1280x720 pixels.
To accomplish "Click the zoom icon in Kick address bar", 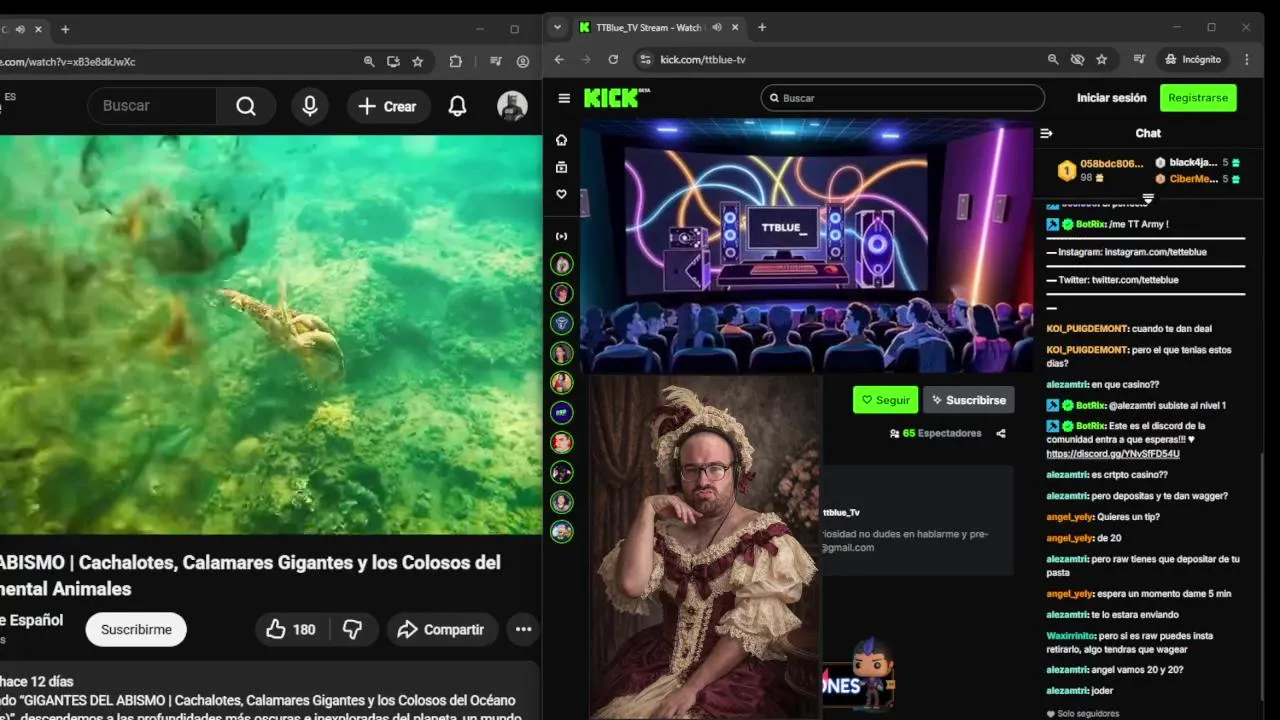I will (x=1053, y=60).
